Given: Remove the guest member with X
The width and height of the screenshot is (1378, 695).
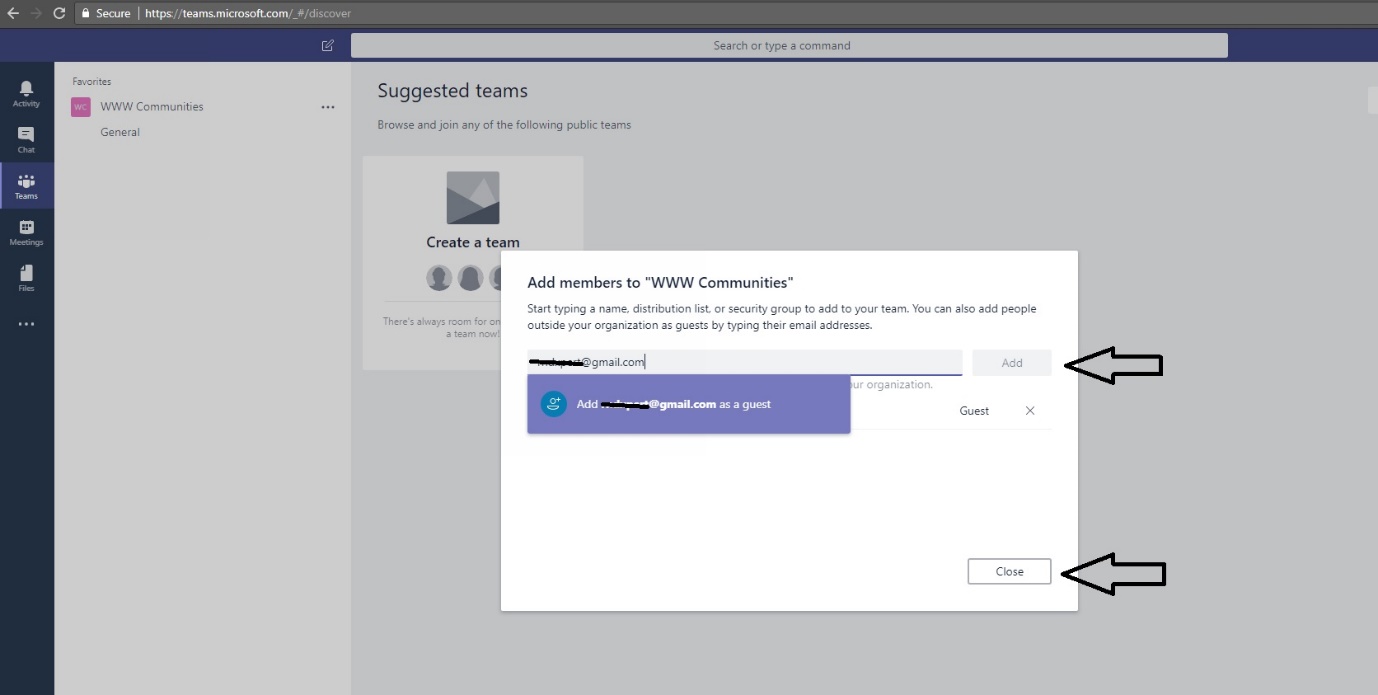Looking at the screenshot, I should (x=1030, y=411).
